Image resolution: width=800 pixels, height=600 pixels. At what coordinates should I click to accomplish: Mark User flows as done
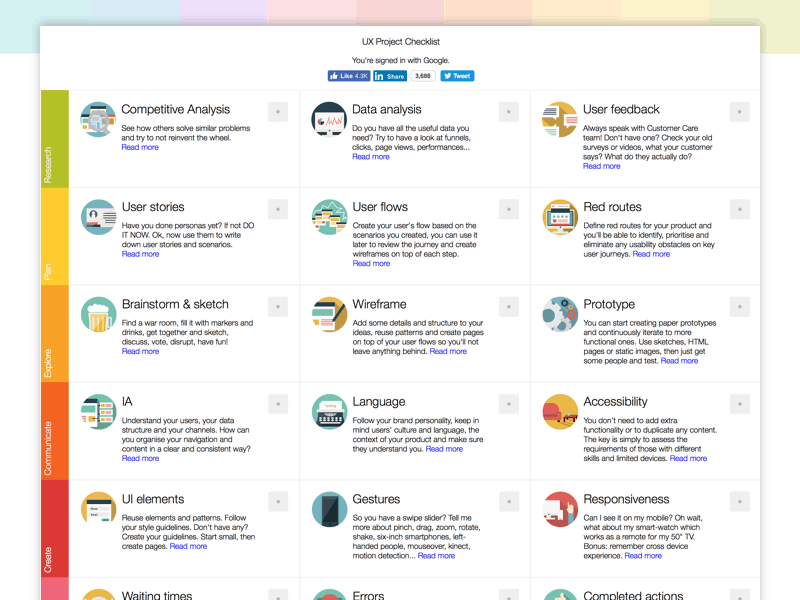tap(509, 209)
